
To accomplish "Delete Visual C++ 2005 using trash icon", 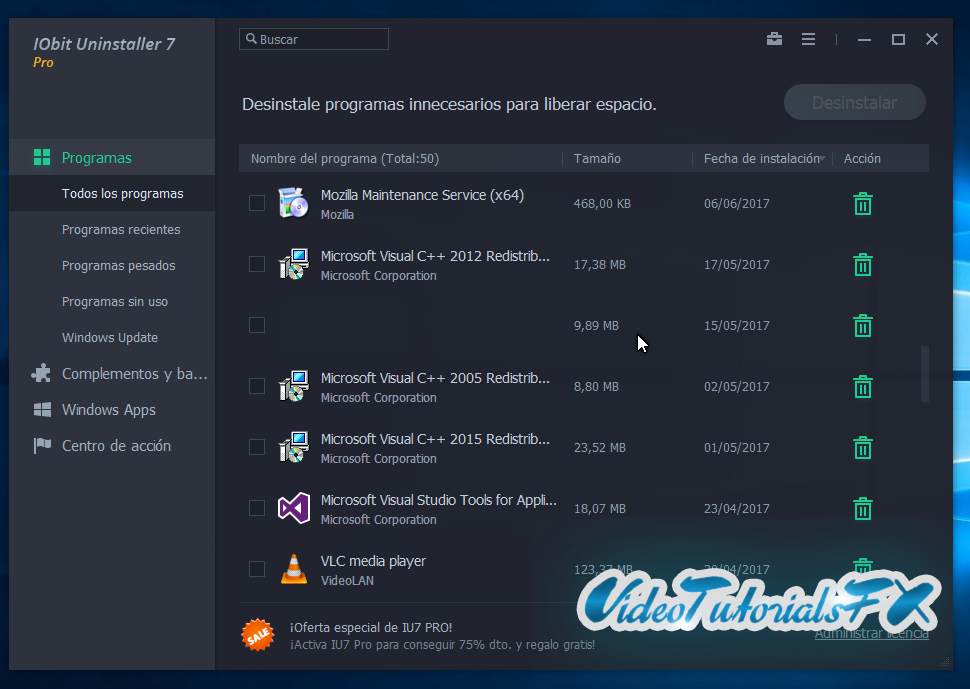I will tap(862, 387).
